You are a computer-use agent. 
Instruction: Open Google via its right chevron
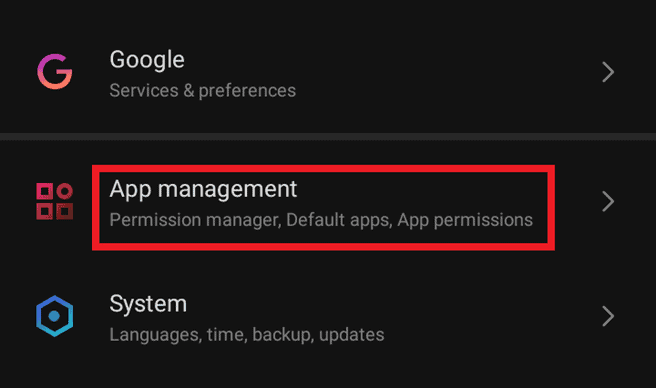click(608, 72)
